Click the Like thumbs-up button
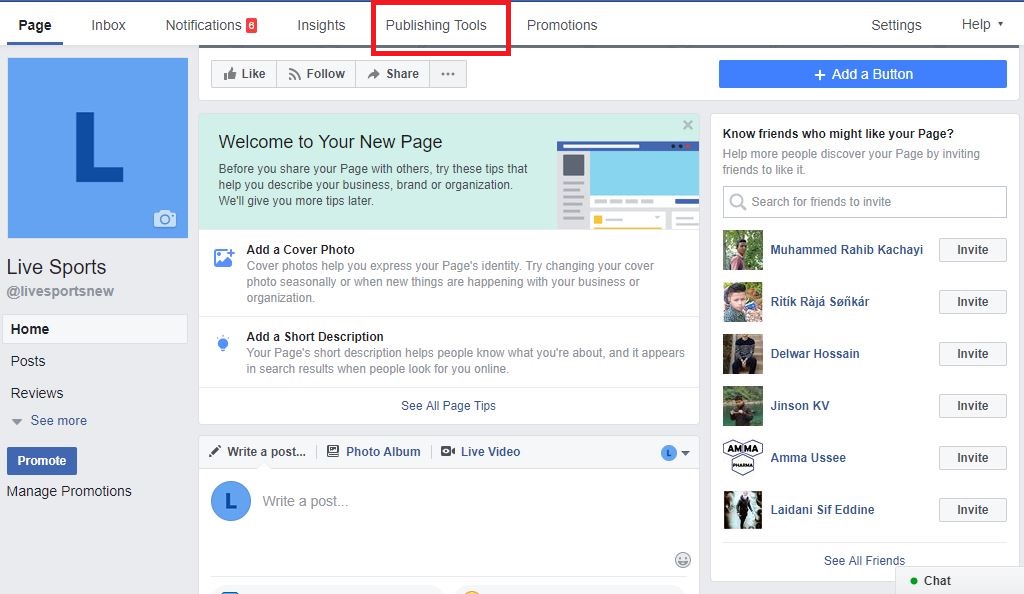The height and width of the screenshot is (594, 1024). click(244, 74)
